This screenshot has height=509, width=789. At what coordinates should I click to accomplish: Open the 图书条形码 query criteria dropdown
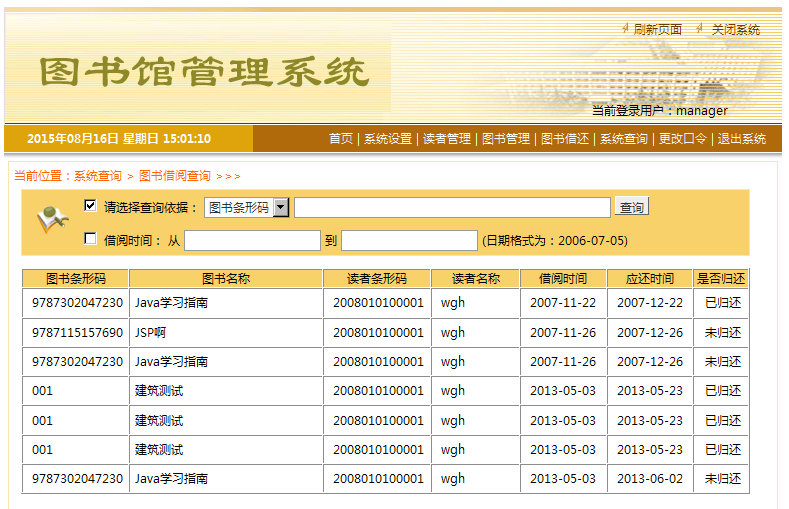(x=247, y=207)
